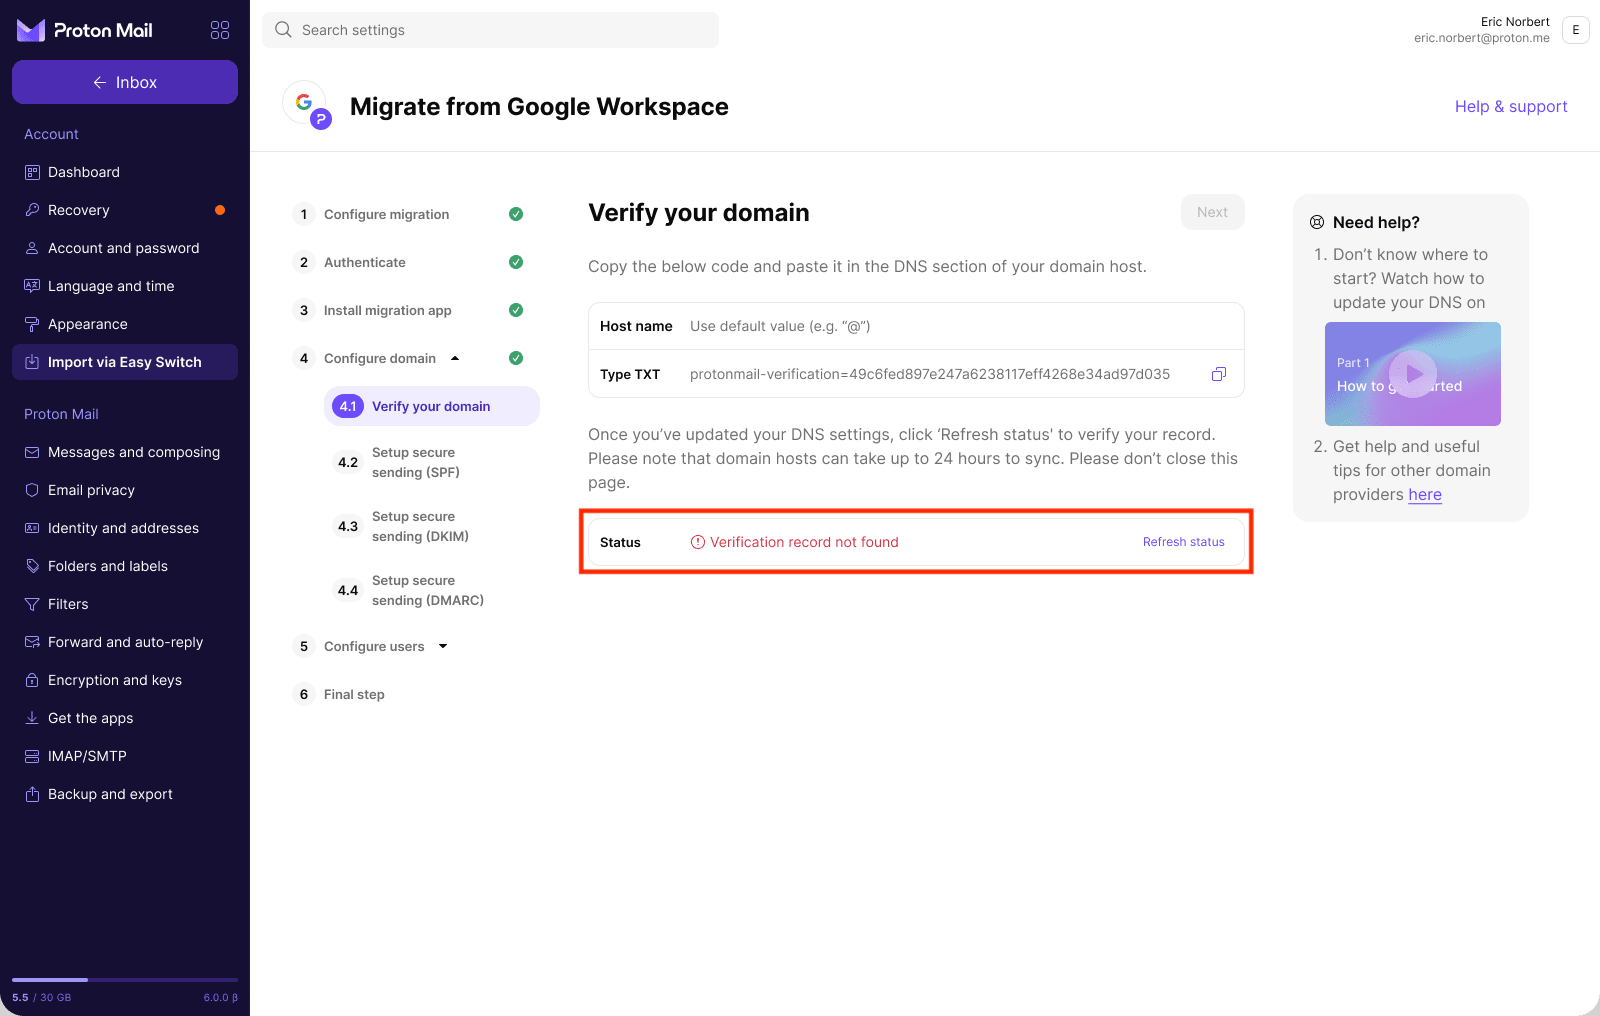The height and width of the screenshot is (1016, 1600).
Task: Open Identity and addresses settings
Action: point(125,528)
